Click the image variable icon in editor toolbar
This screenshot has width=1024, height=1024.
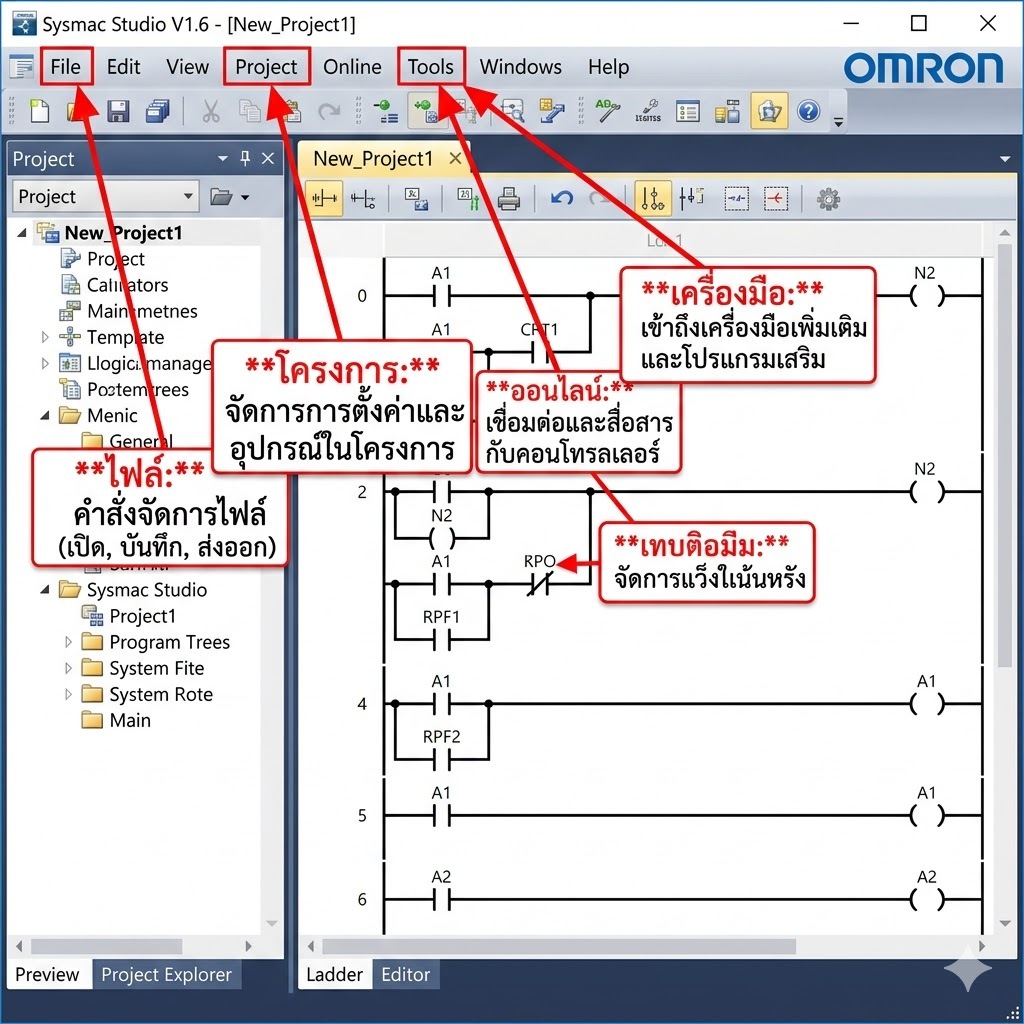[416, 198]
